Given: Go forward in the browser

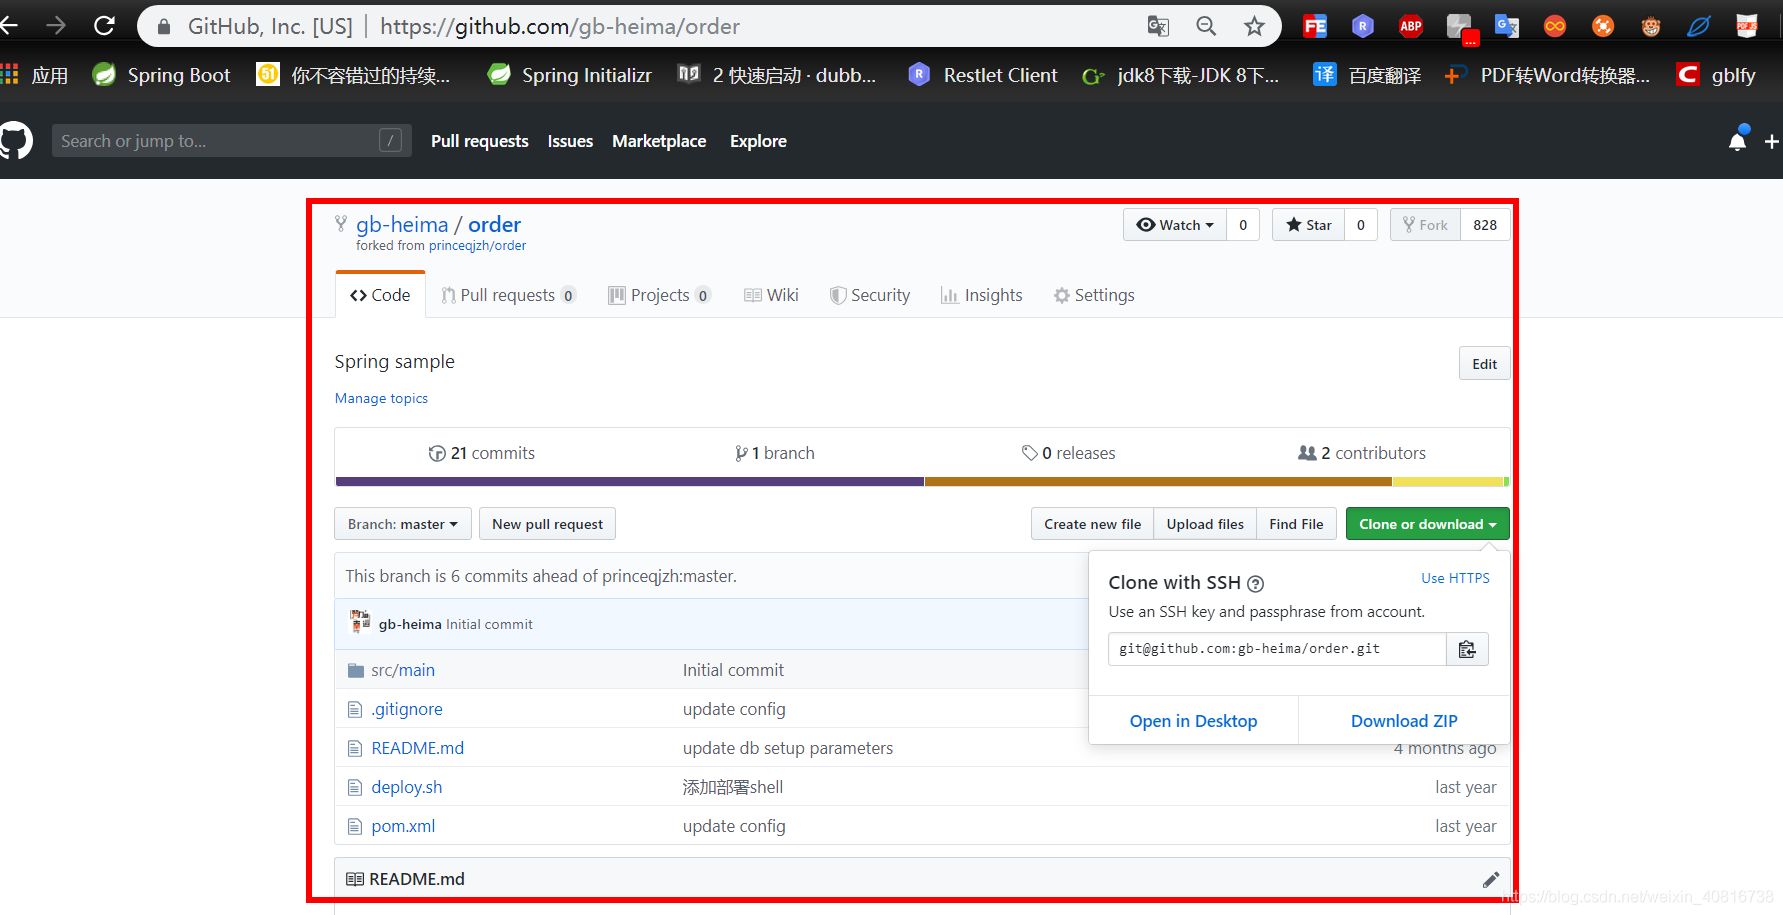Looking at the screenshot, I should click(56, 26).
